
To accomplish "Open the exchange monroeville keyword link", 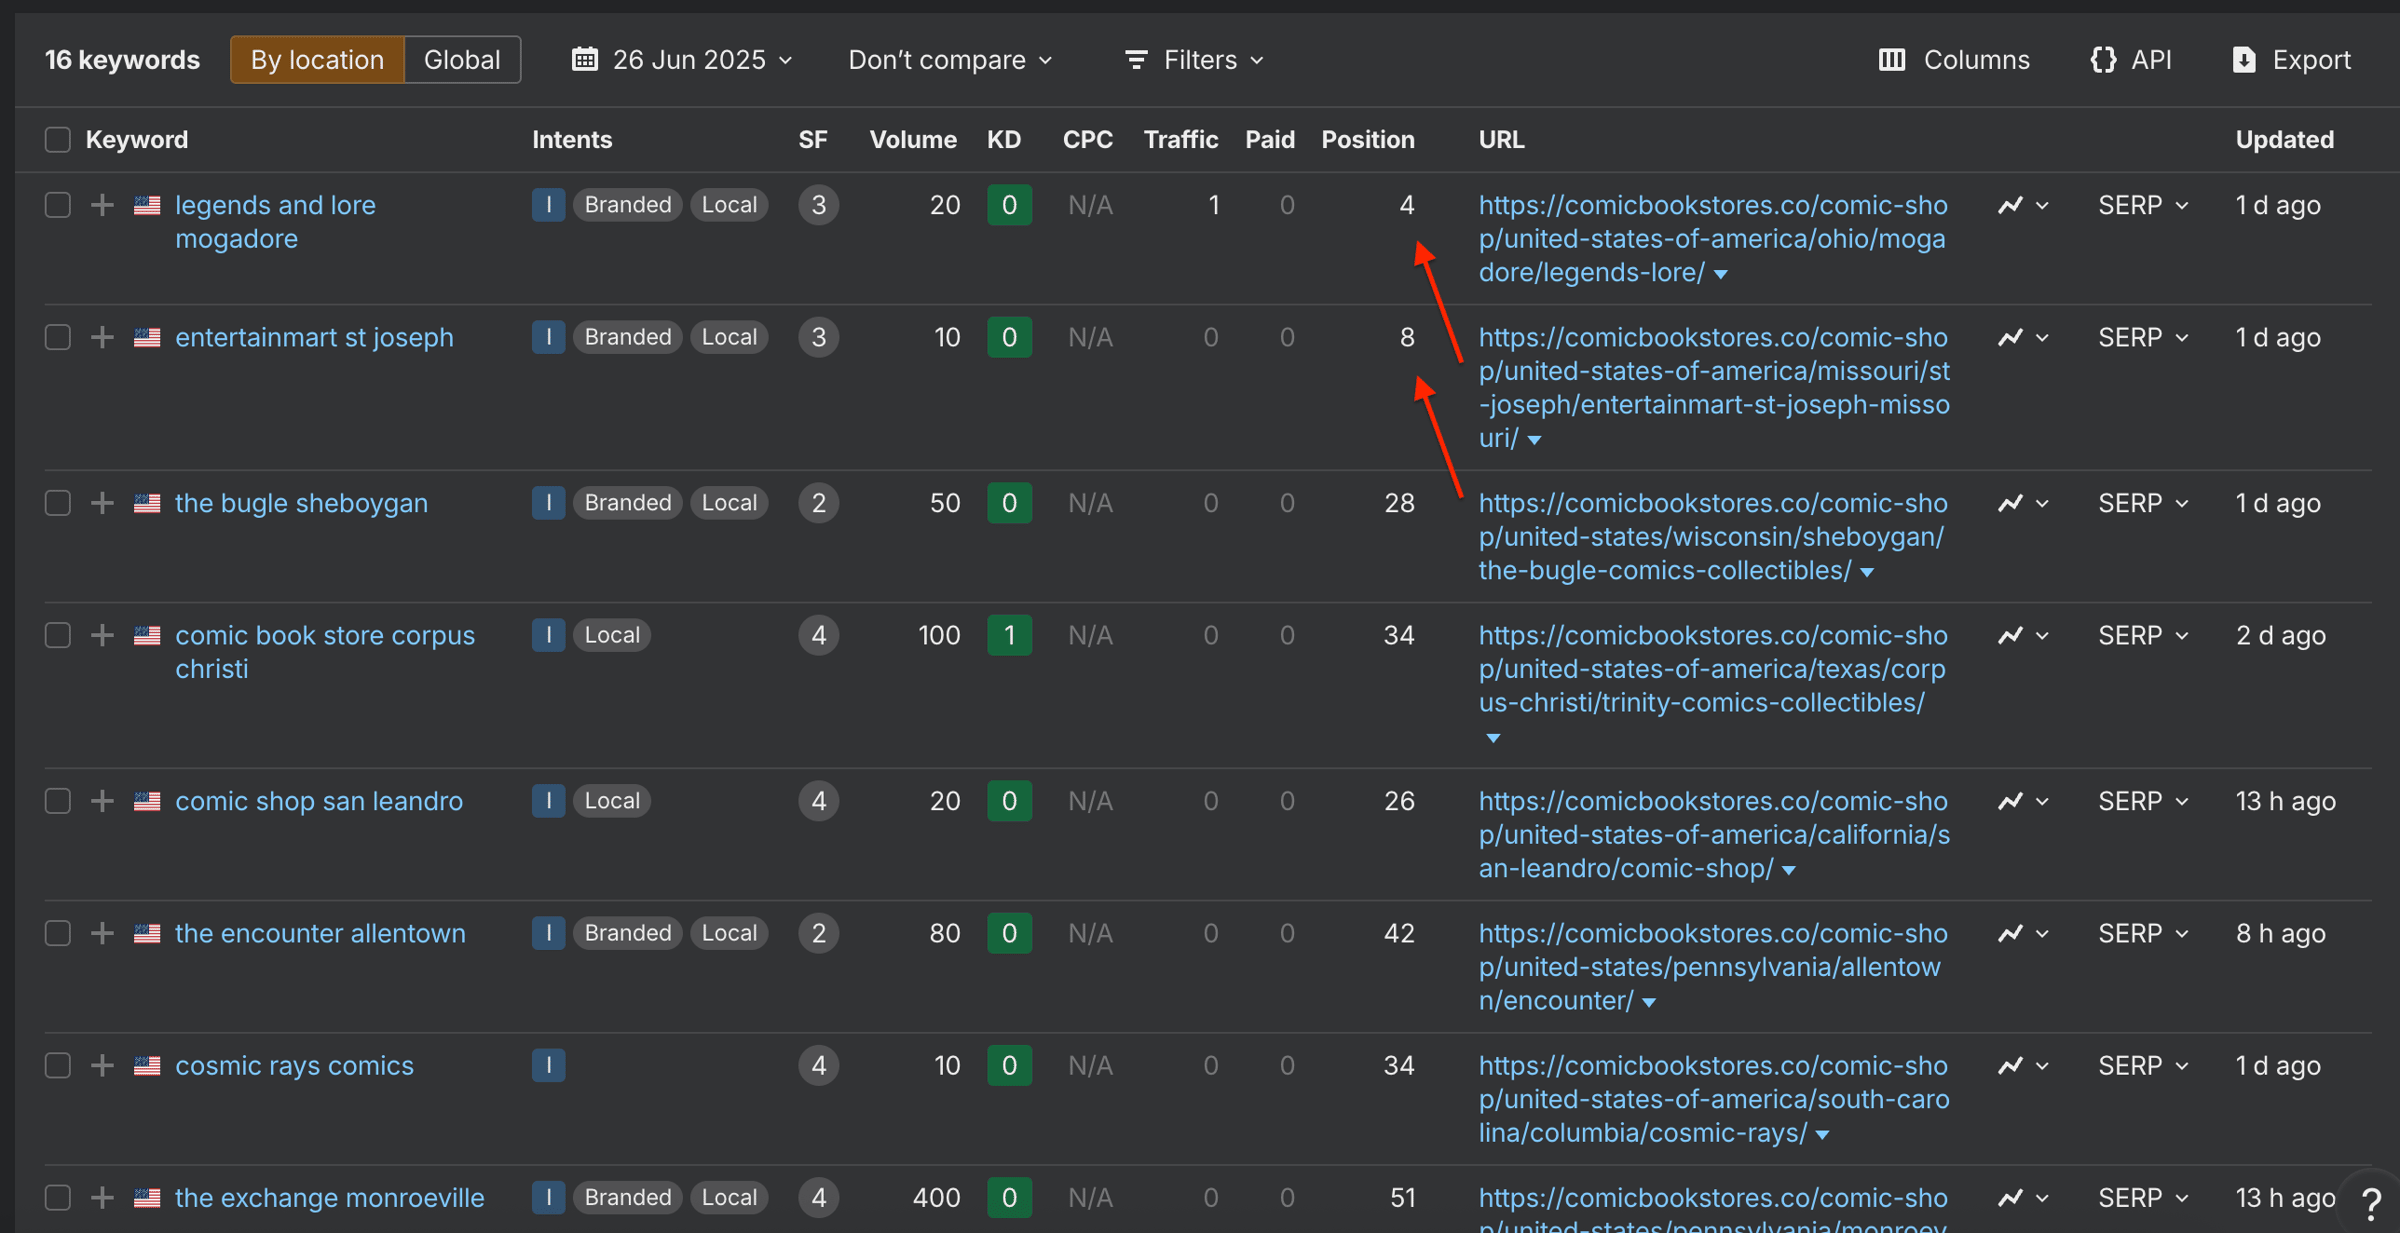I will click(329, 1197).
